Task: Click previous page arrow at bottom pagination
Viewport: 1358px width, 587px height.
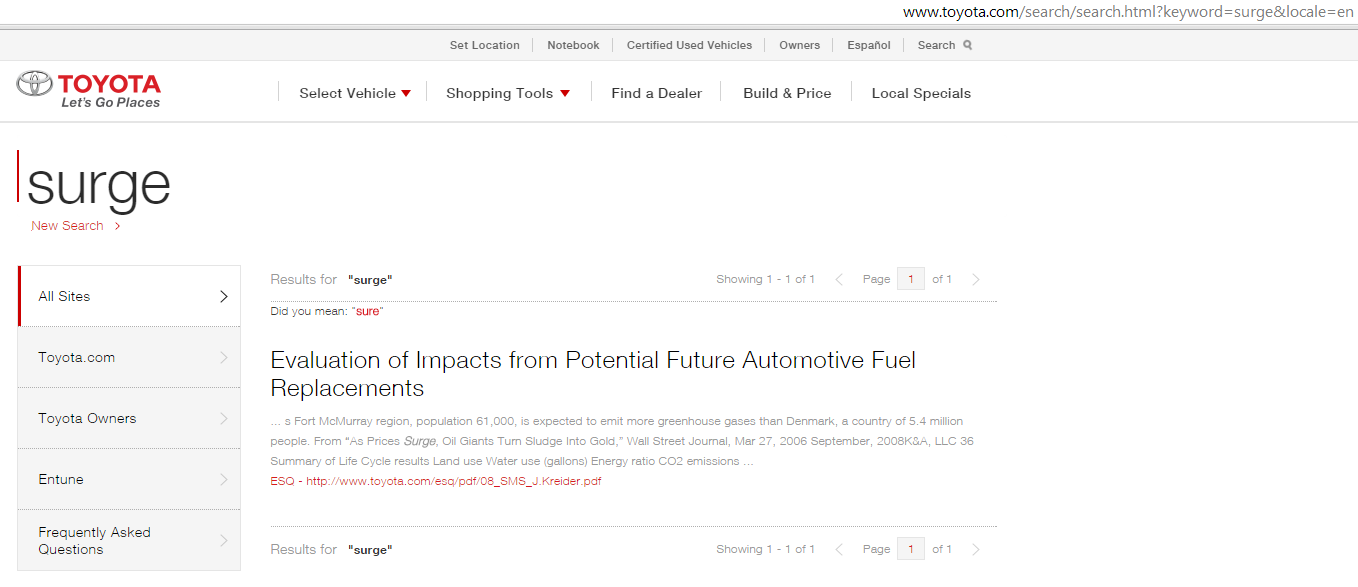Action: tap(840, 550)
